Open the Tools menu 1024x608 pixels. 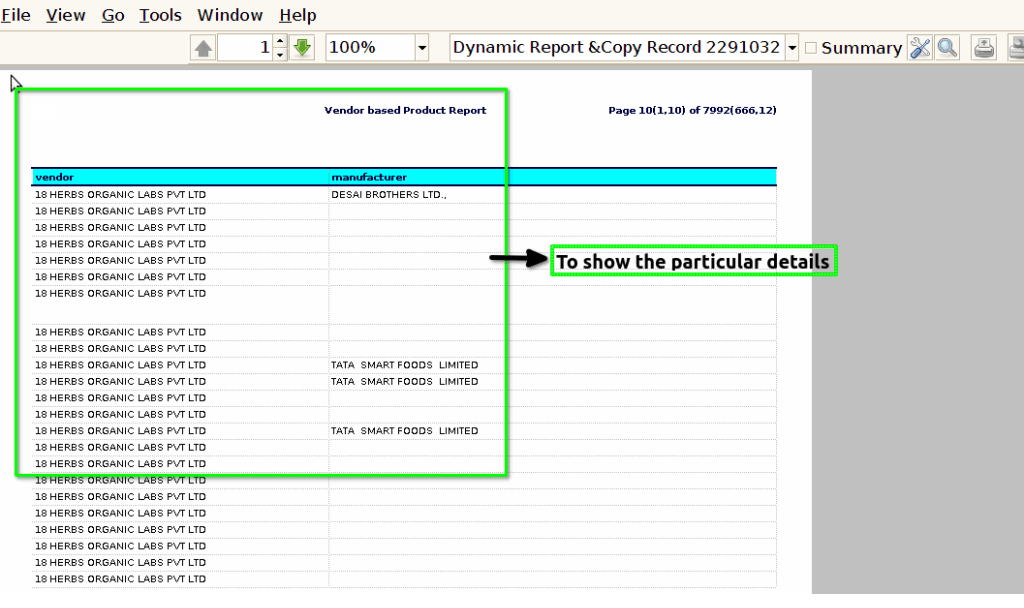pyautogui.click(x=160, y=15)
